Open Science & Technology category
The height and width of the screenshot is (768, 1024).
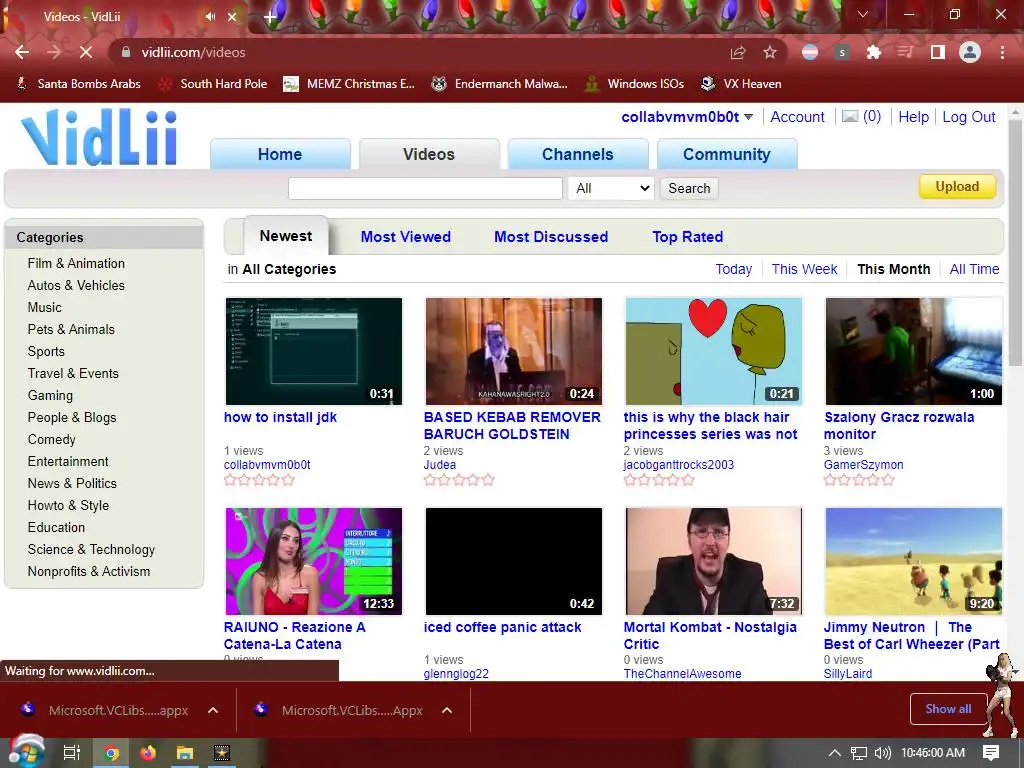click(x=91, y=549)
